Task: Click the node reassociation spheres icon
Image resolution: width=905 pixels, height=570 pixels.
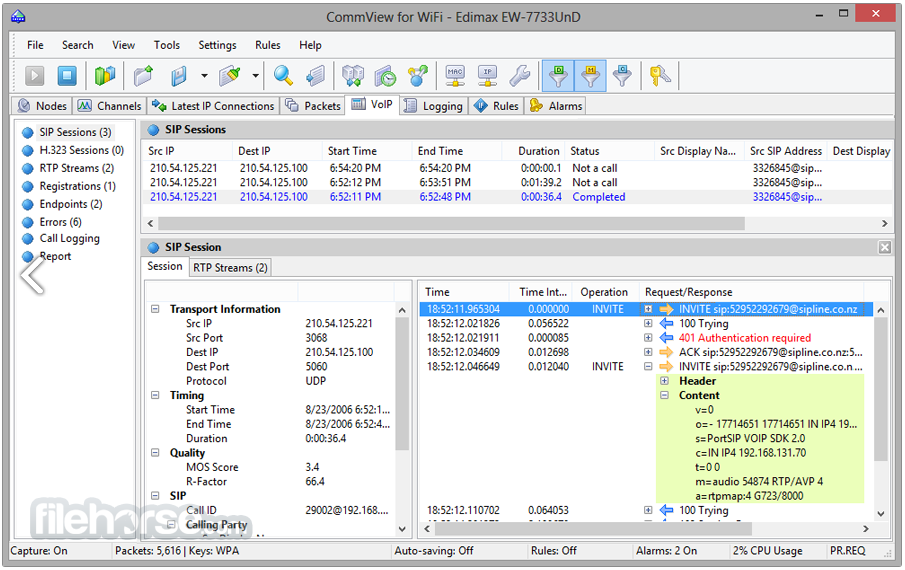Action: (417, 76)
